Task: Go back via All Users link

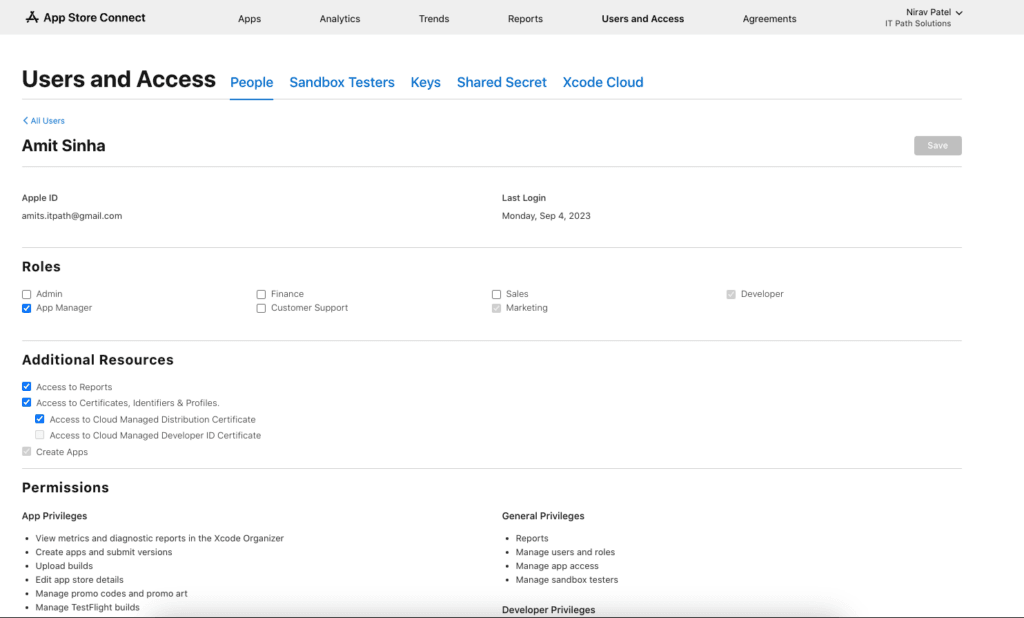Action: click(44, 121)
